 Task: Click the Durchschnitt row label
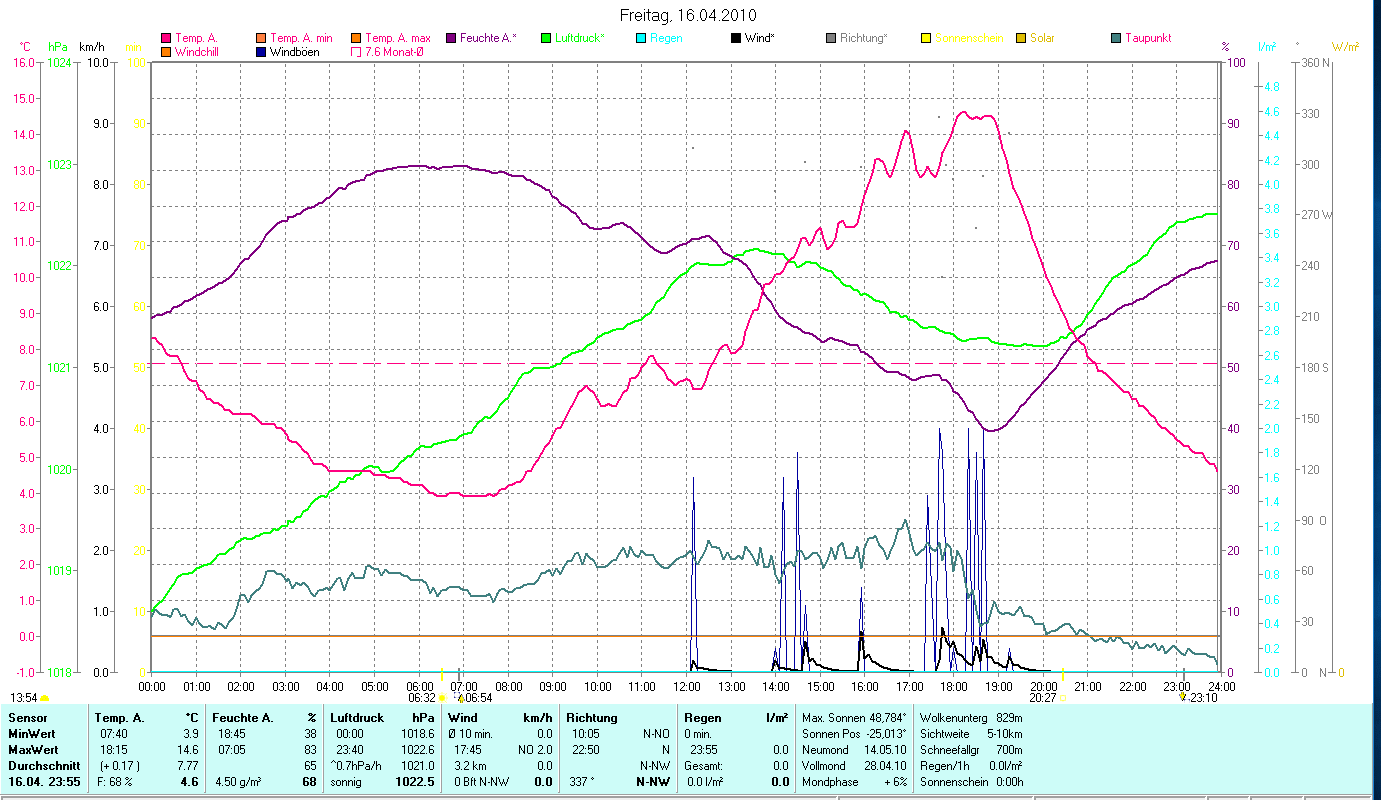point(42,765)
